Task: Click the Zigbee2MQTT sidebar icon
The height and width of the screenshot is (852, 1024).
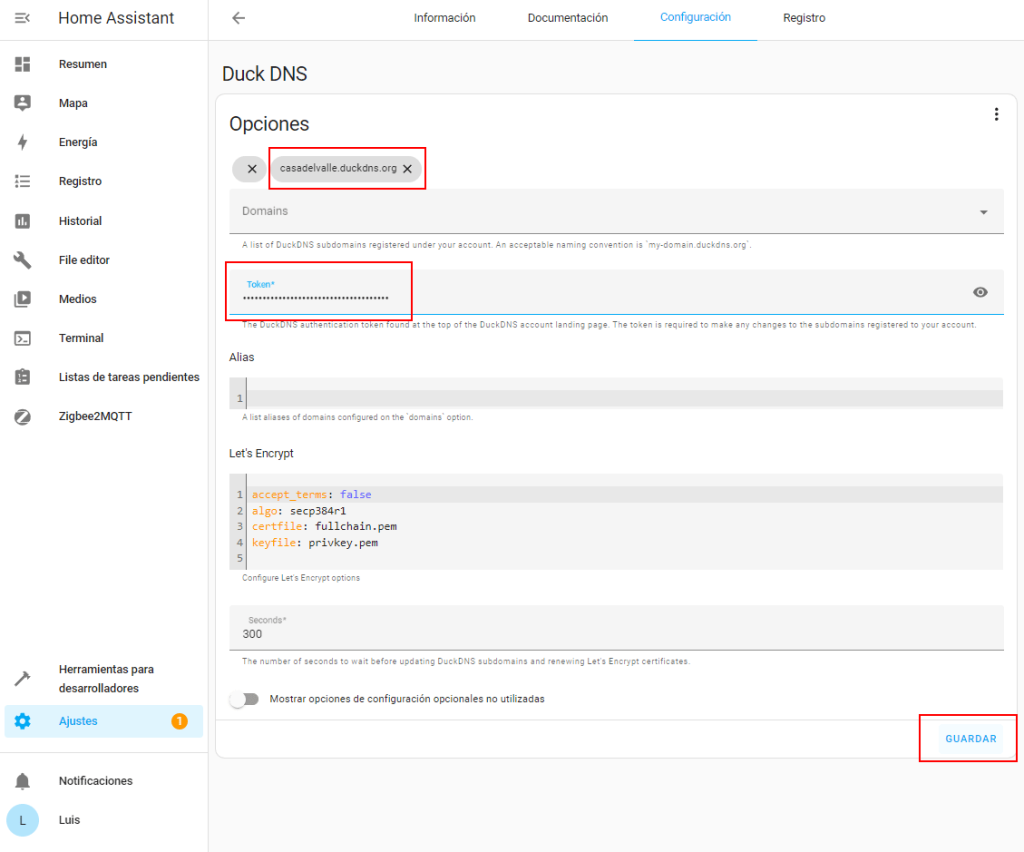Action: pos(22,417)
